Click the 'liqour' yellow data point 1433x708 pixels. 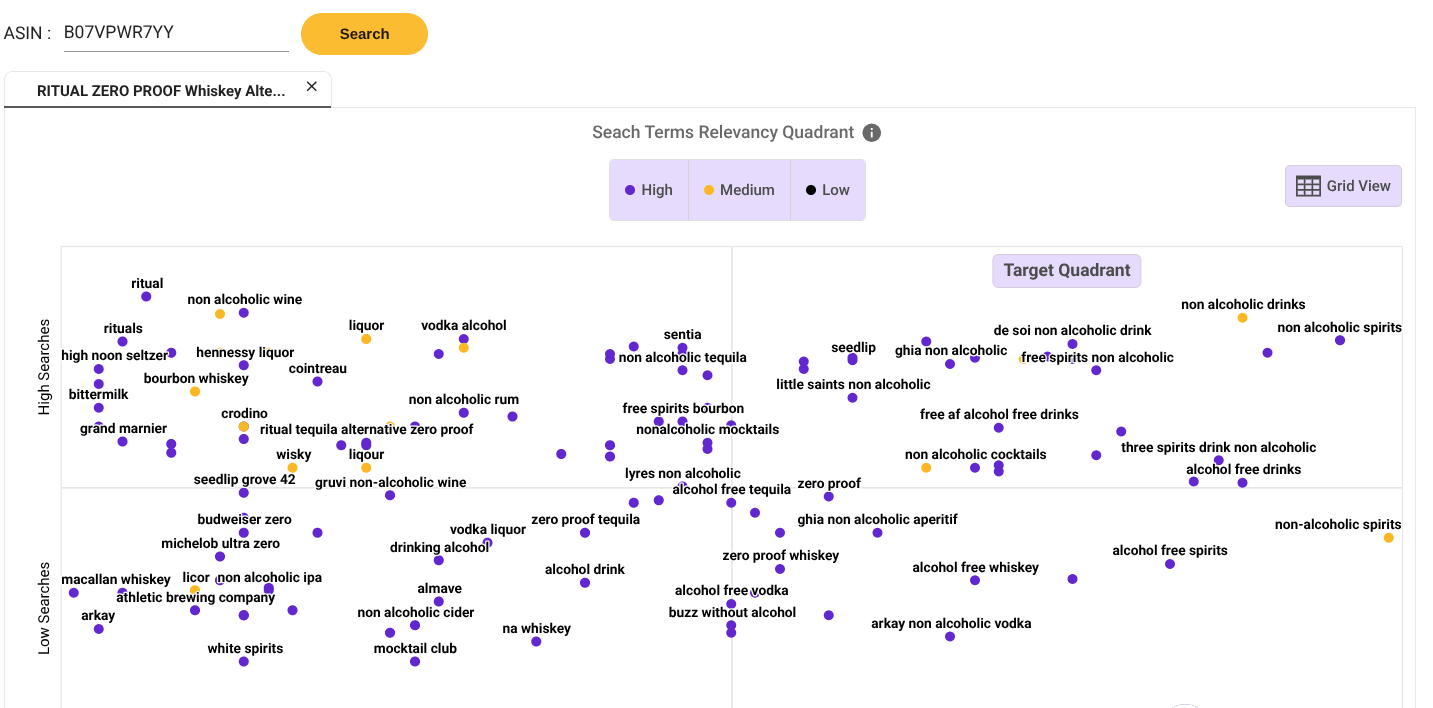[x=366, y=468]
